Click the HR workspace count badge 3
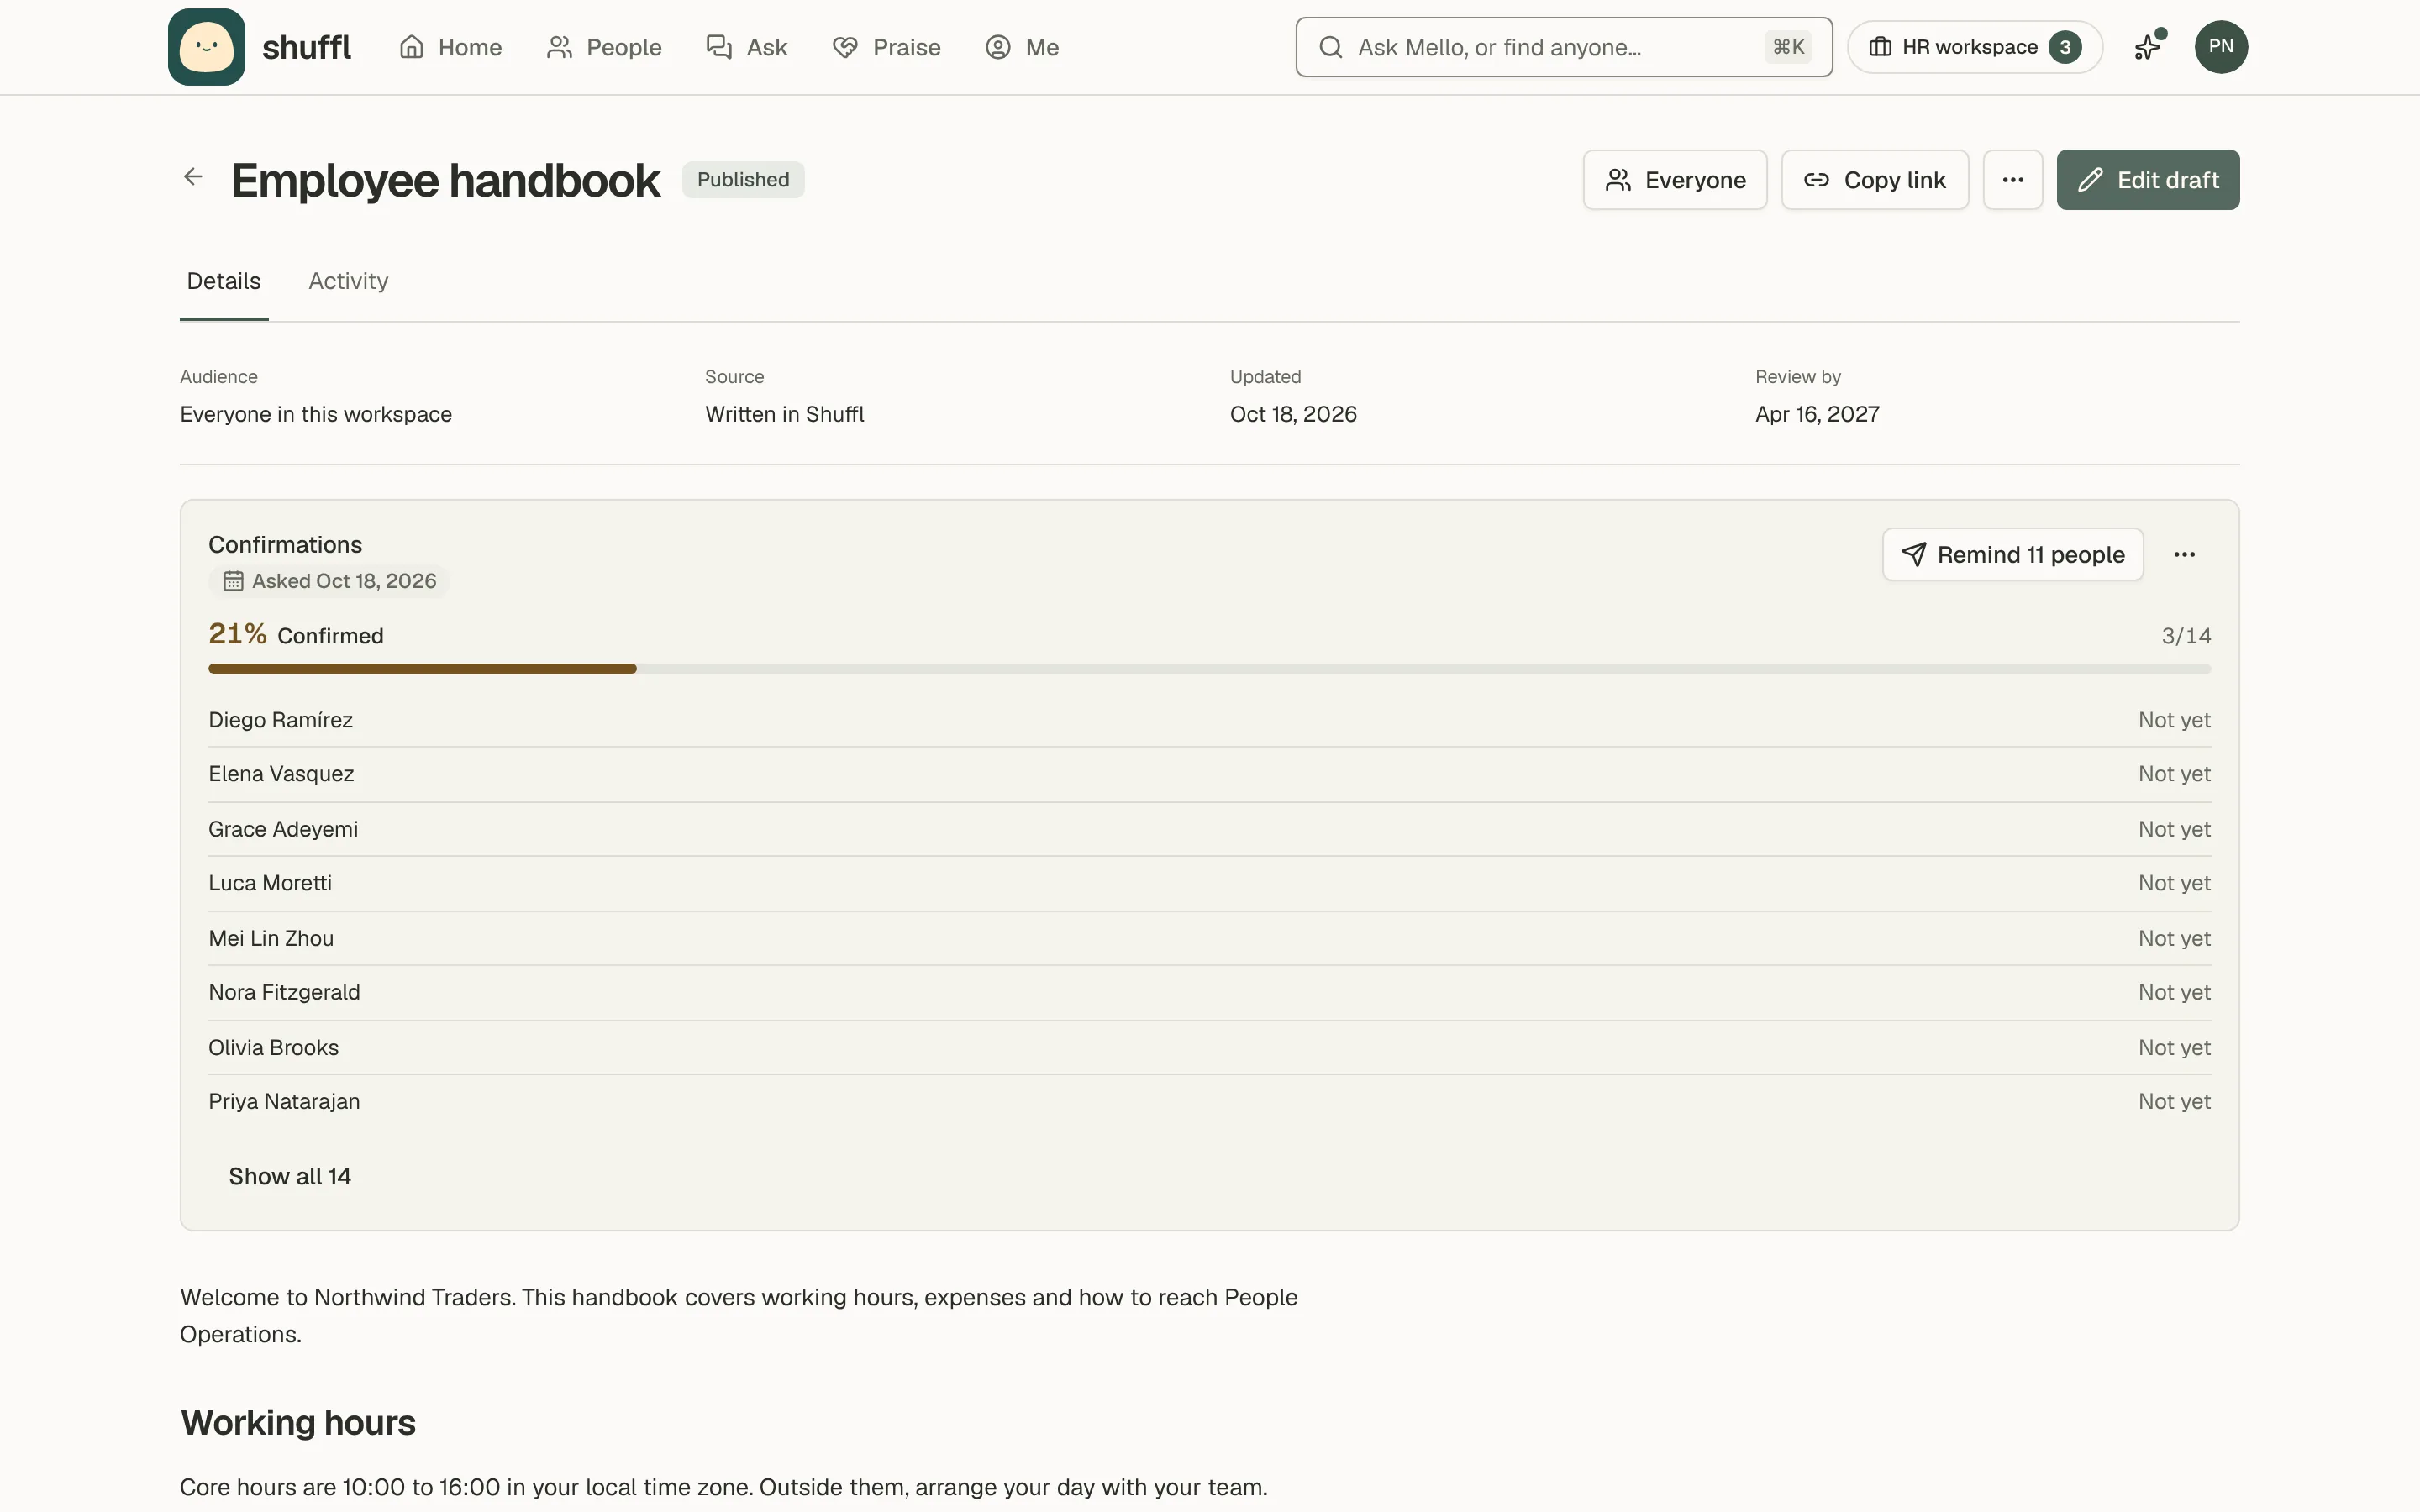Viewport: 2420px width, 1512px height. point(2064,47)
